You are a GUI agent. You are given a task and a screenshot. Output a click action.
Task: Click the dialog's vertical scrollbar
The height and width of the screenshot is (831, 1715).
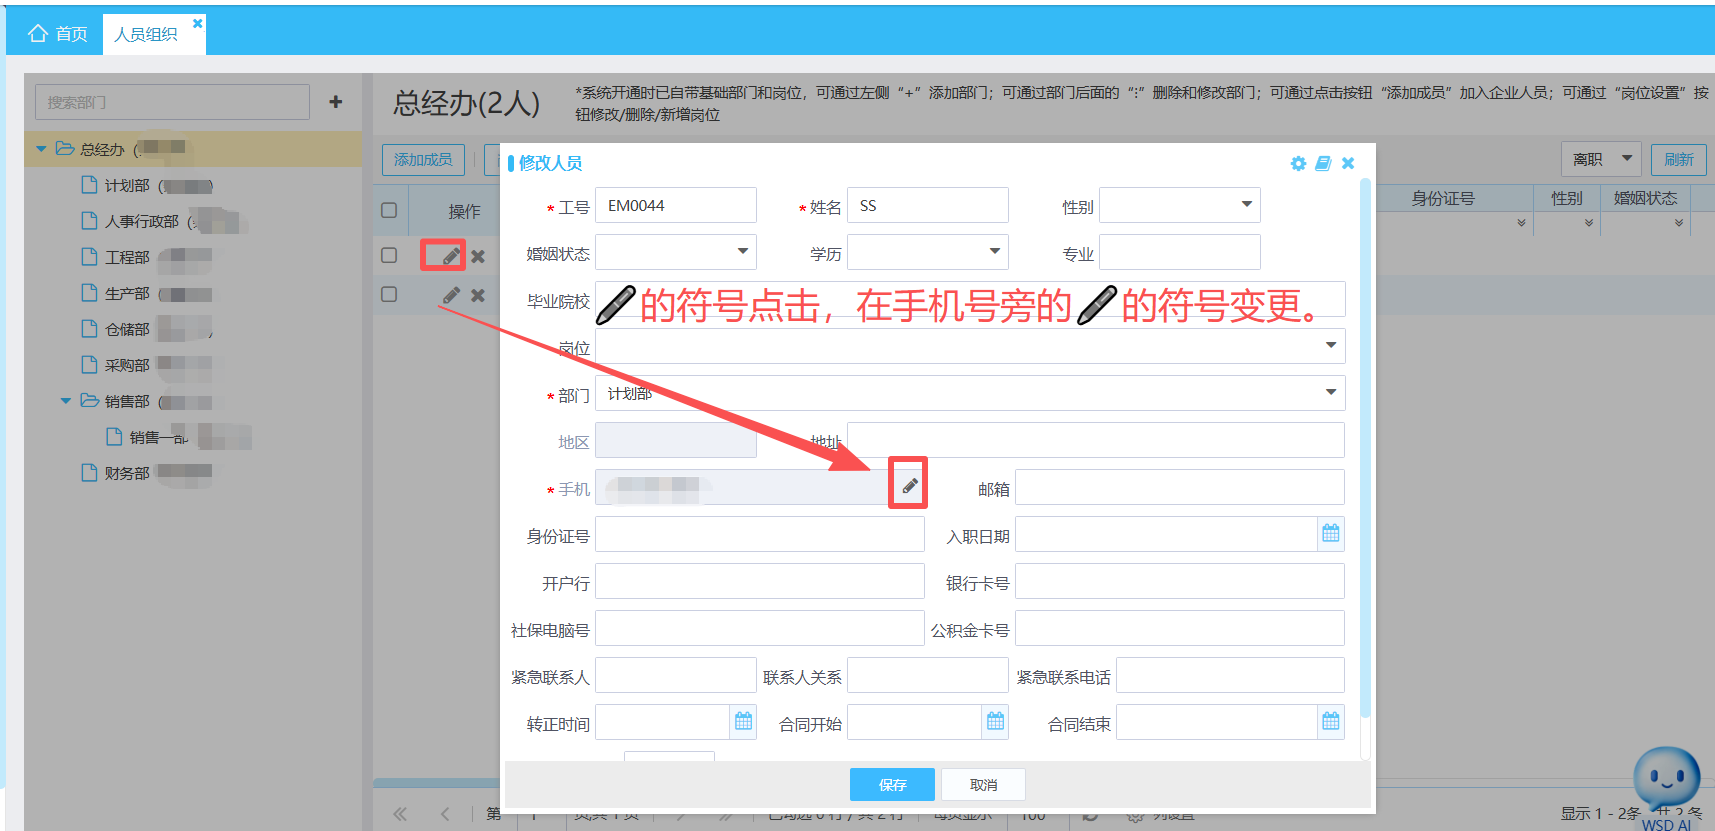(x=1365, y=448)
